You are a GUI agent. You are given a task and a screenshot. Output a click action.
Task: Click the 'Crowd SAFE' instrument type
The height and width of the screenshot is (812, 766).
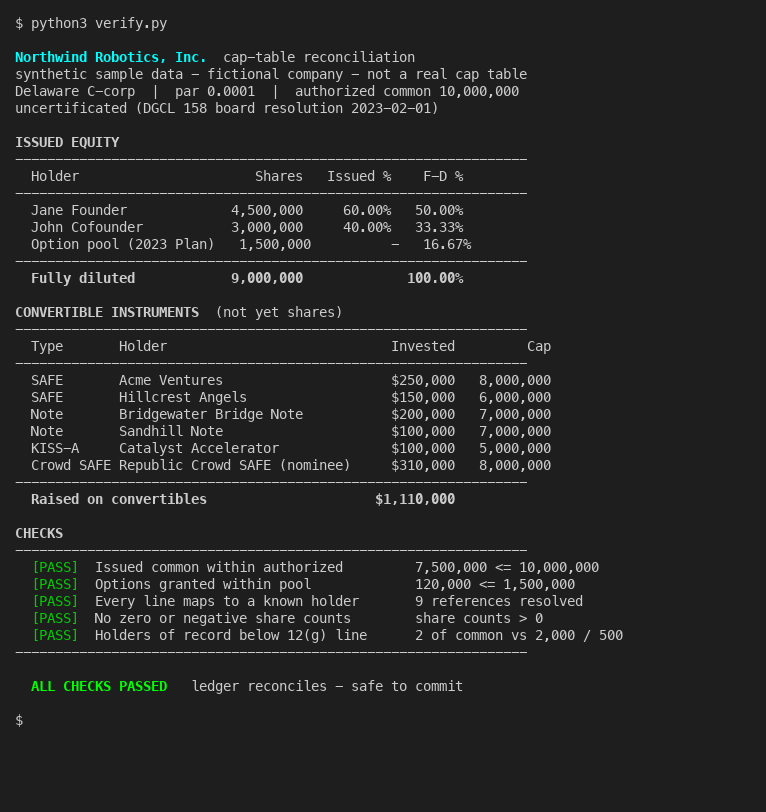71,466
